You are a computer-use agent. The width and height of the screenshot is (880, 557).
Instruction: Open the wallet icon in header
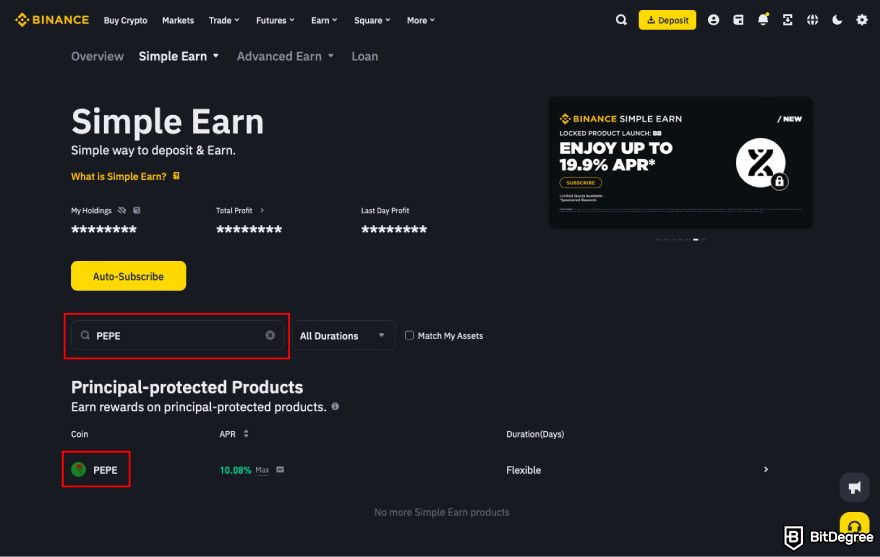[x=738, y=20]
